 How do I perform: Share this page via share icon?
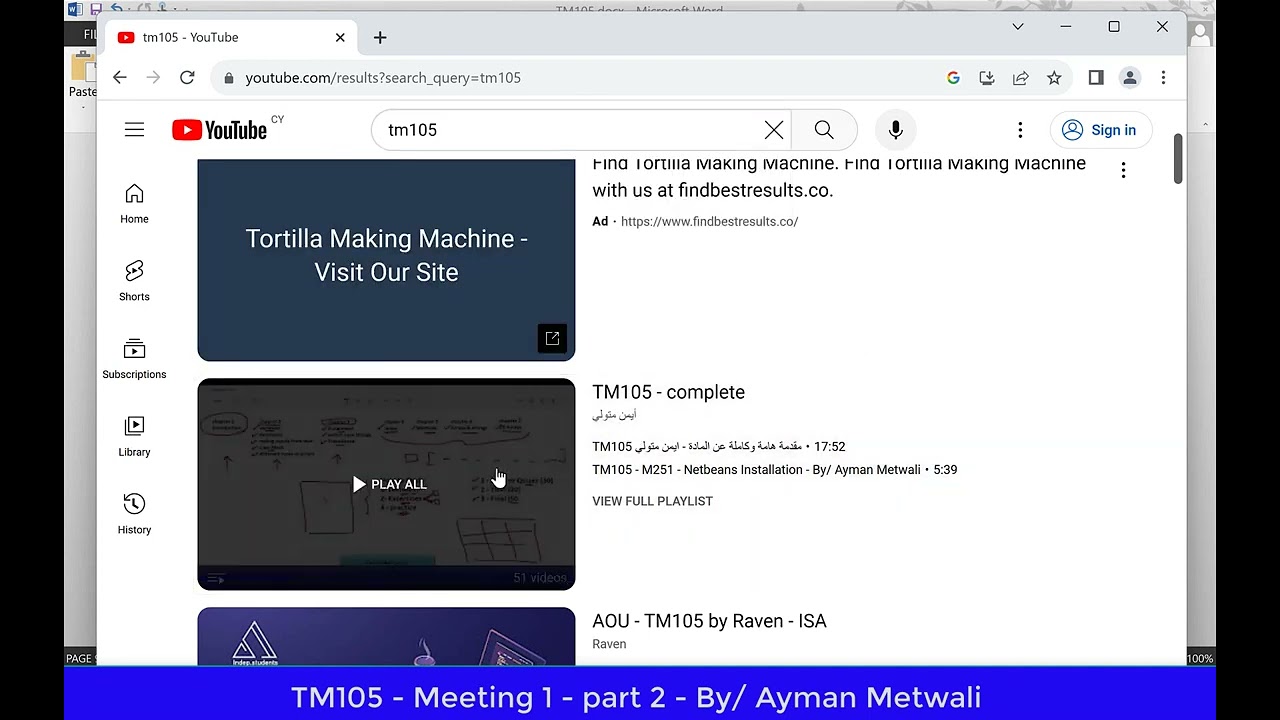[1020, 78]
